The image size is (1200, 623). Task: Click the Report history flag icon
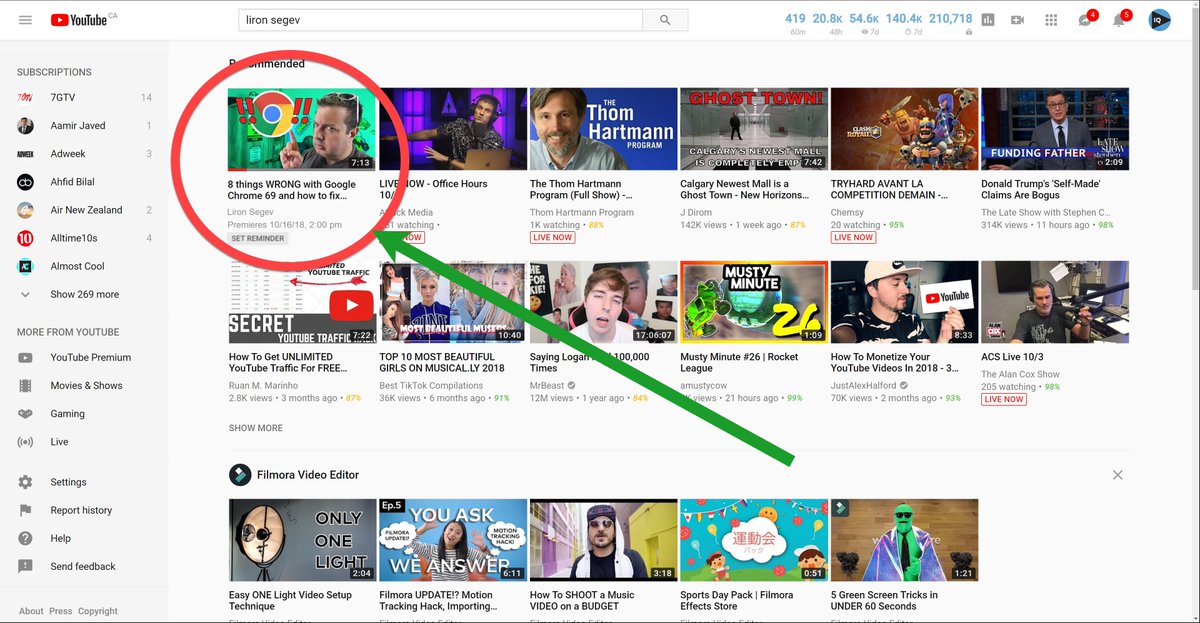(x=26, y=510)
